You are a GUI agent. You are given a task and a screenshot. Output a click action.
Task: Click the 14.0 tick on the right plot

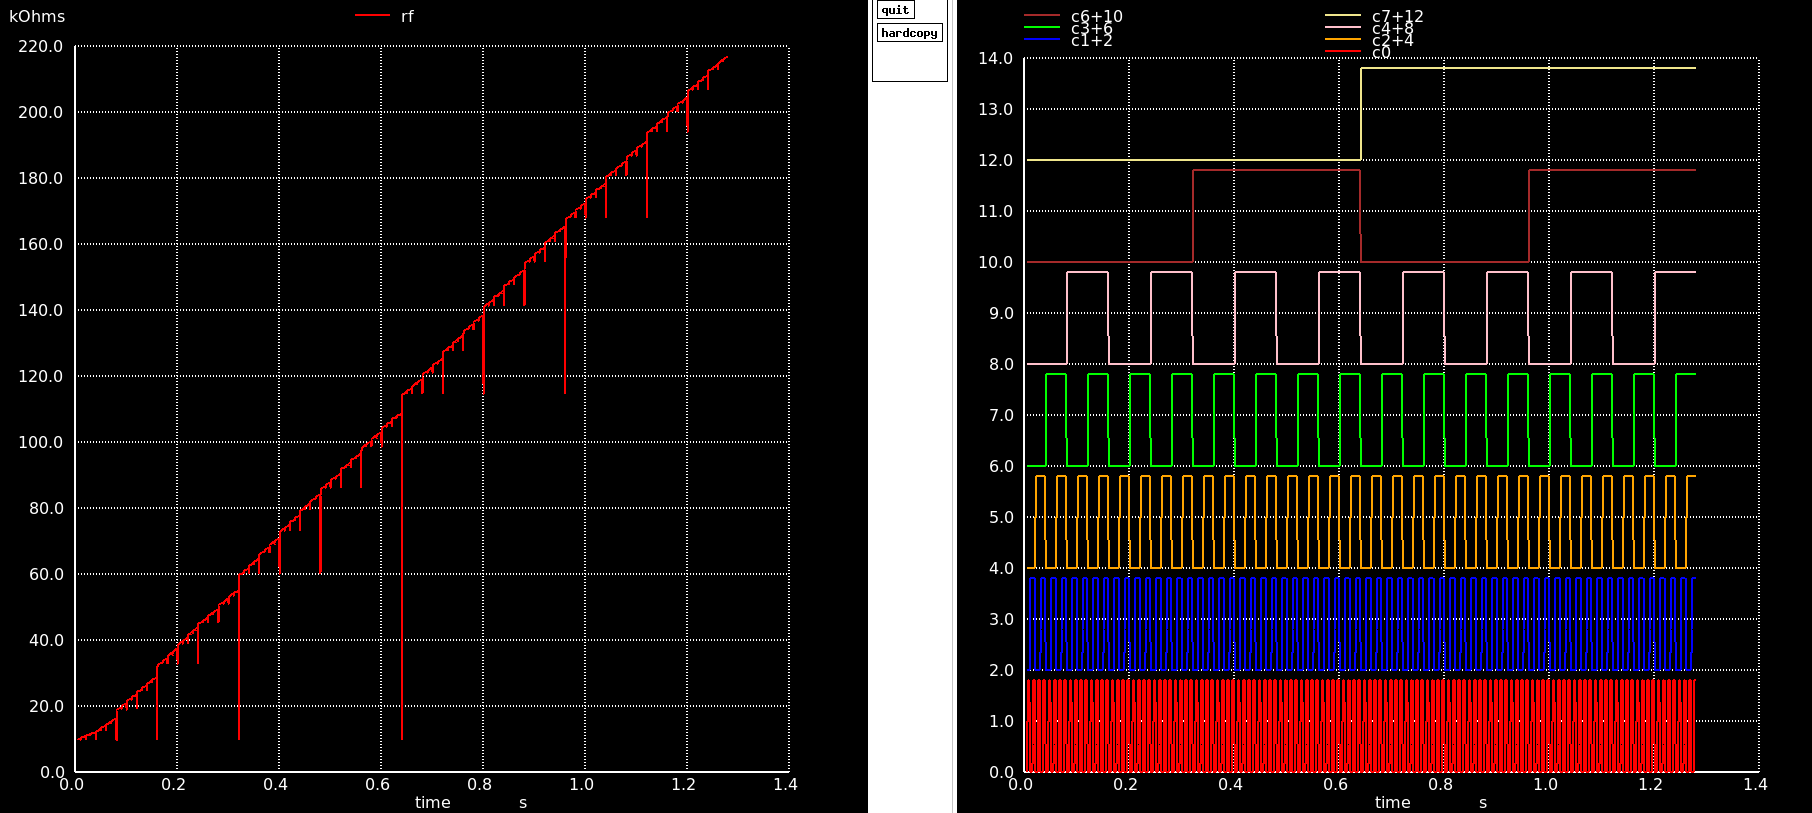pos(995,58)
